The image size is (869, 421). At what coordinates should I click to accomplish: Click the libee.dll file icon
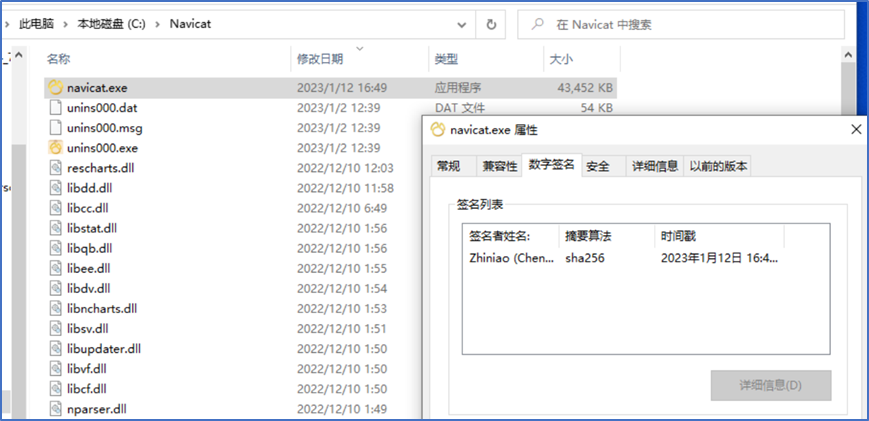click(x=55, y=269)
